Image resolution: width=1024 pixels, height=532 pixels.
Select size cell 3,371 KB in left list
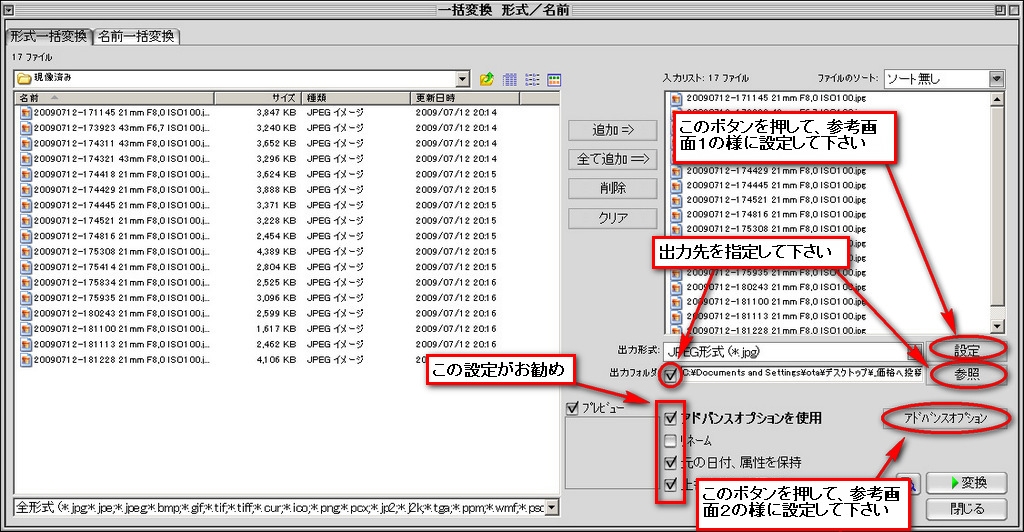pos(276,205)
